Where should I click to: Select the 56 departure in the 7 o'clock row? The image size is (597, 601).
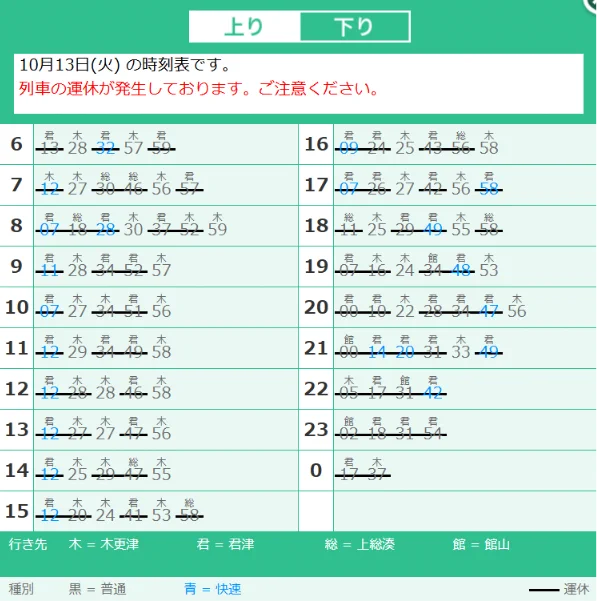[161, 189]
